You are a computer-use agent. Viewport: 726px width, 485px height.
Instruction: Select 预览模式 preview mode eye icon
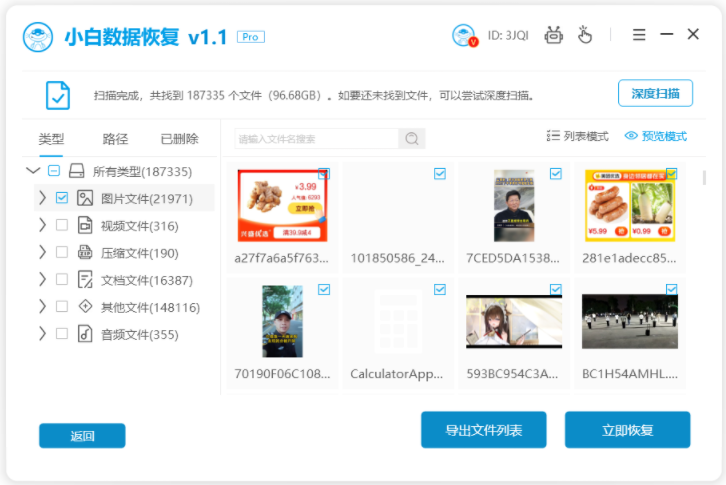631,136
